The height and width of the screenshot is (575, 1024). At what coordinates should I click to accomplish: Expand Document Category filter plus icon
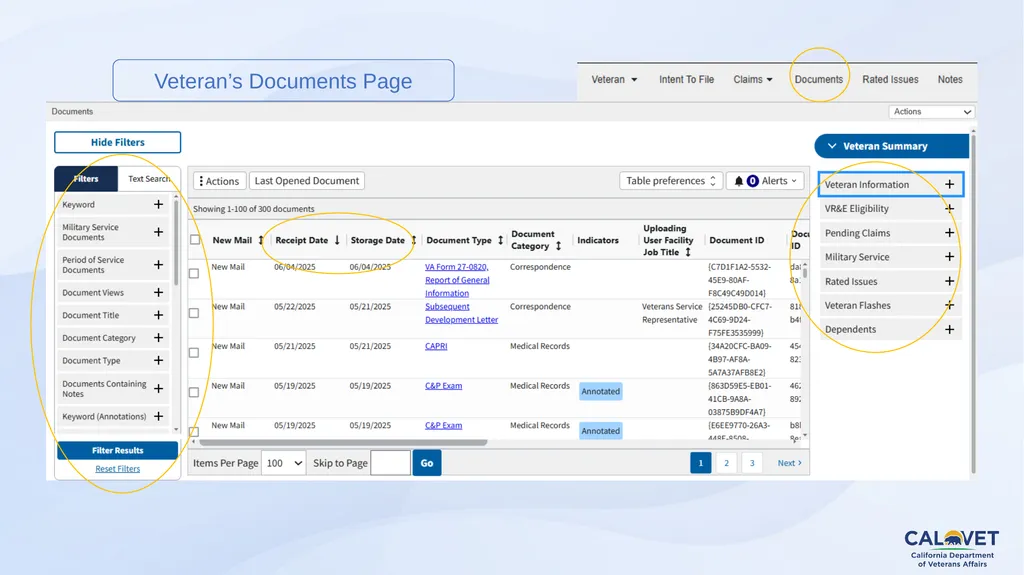pyautogui.click(x=158, y=338)
